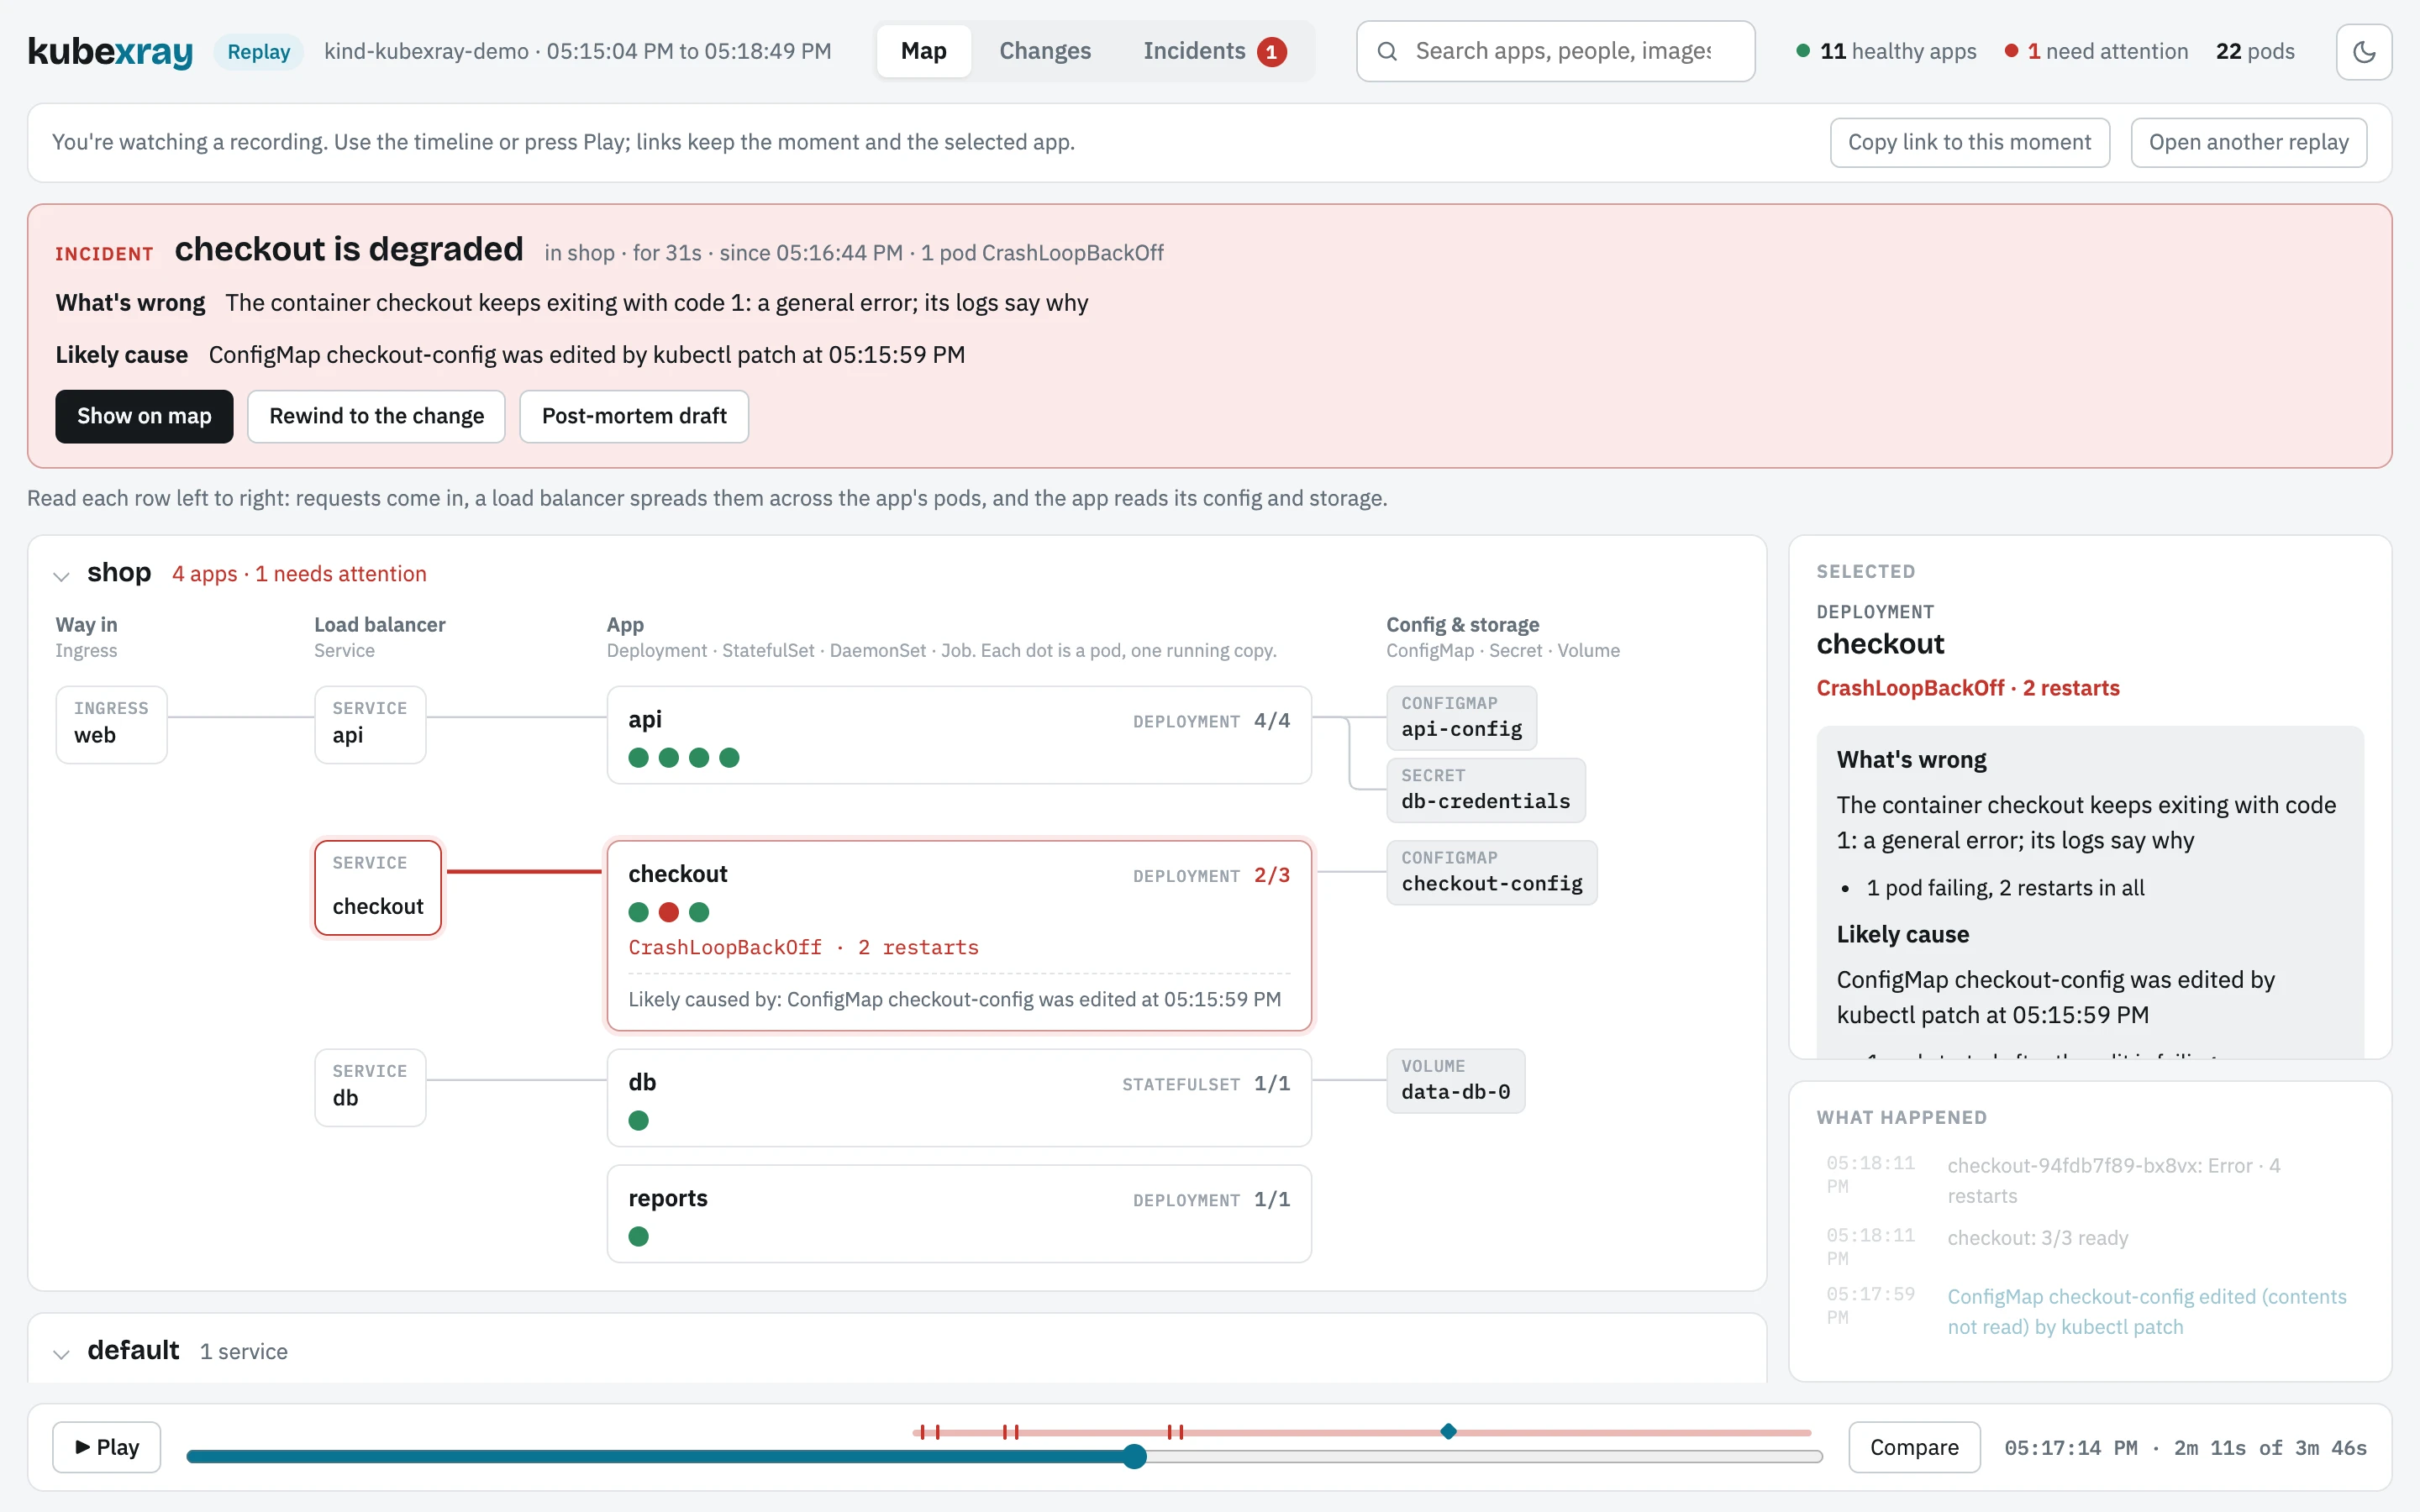Open the api deployment card

pyautogui.click(x=959, y=735)
